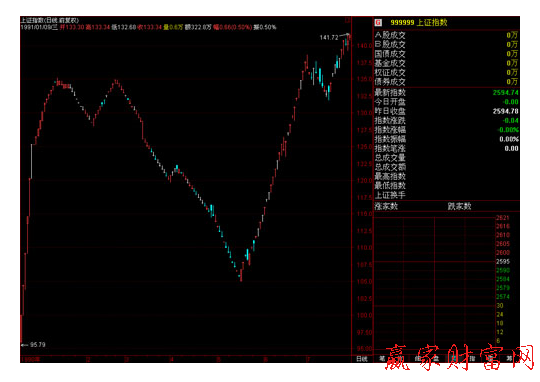
Task: Select the 最新指数 row
Action: [447, 92]
